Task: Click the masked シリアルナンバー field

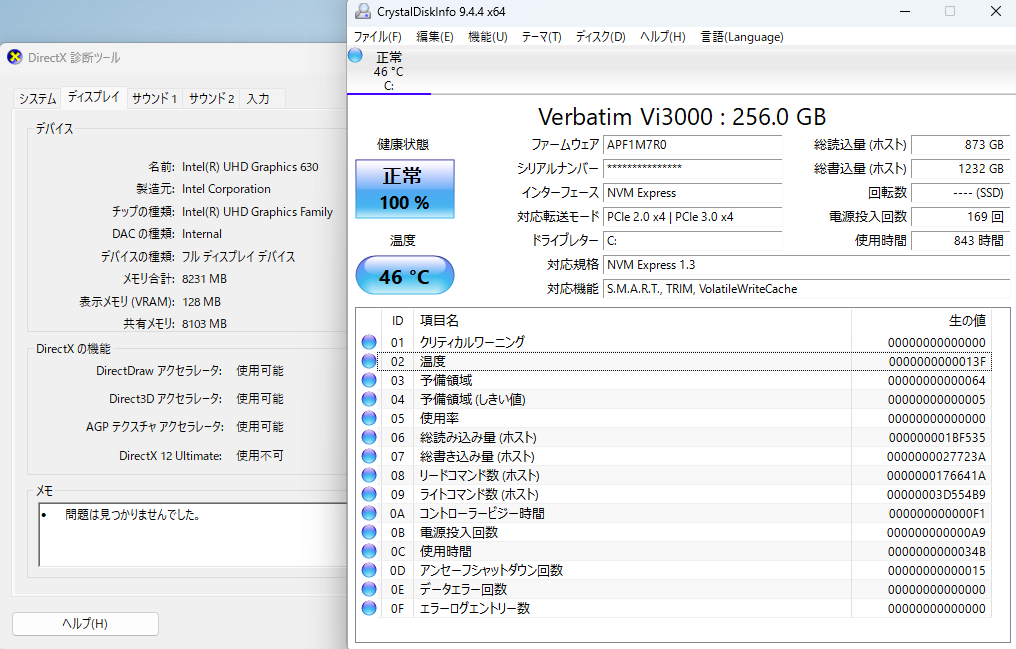Action: [x=693, y=169]
